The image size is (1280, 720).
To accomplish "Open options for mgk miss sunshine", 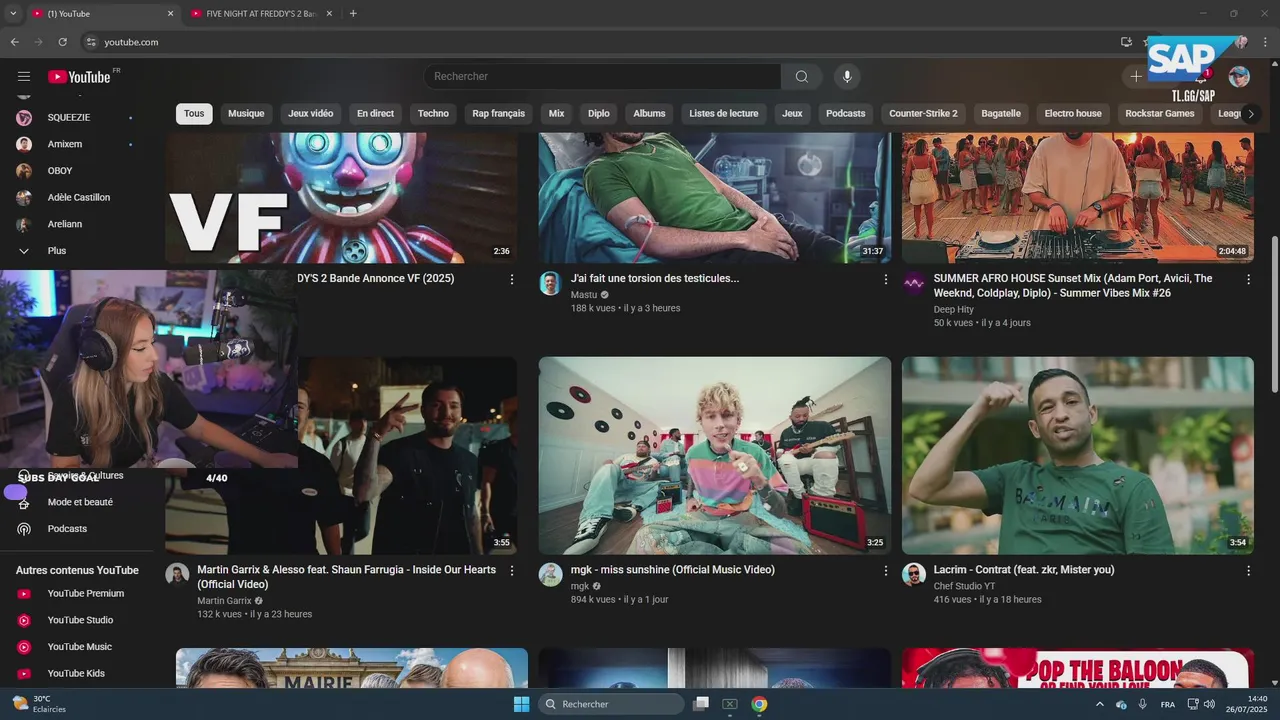I will 885,571.
